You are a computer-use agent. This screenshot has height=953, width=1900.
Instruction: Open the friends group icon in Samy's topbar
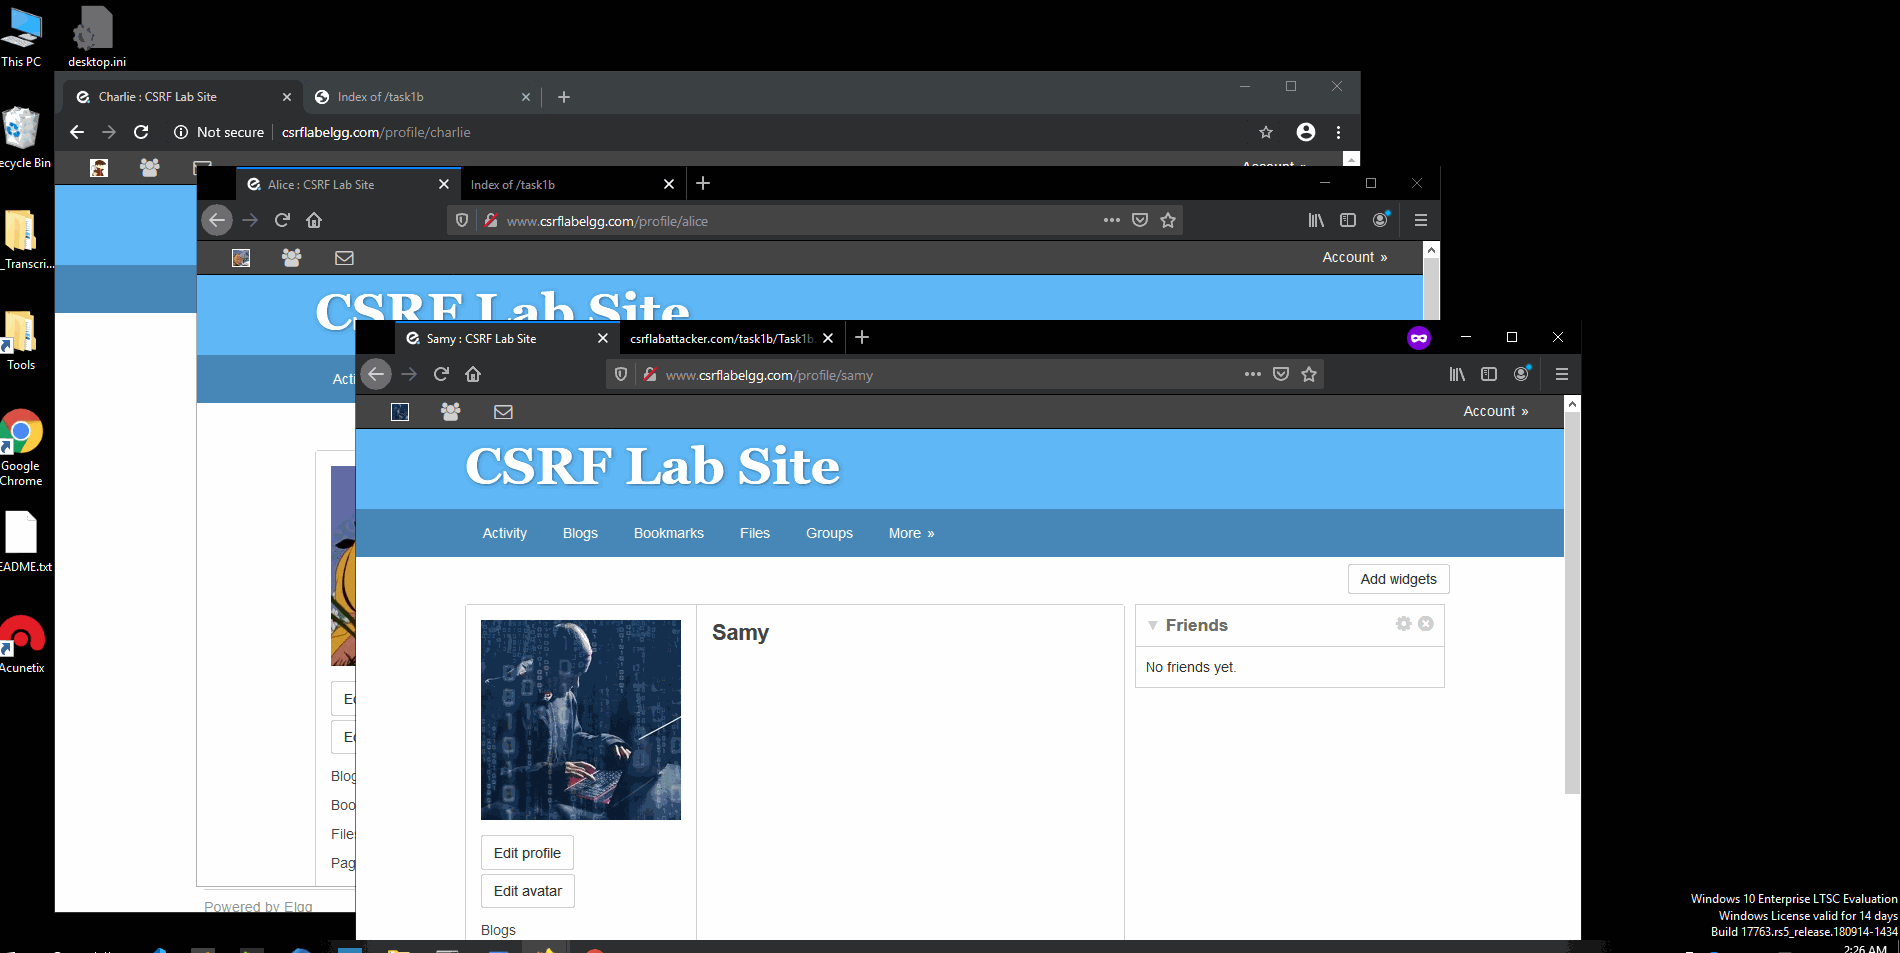point(451,412)
